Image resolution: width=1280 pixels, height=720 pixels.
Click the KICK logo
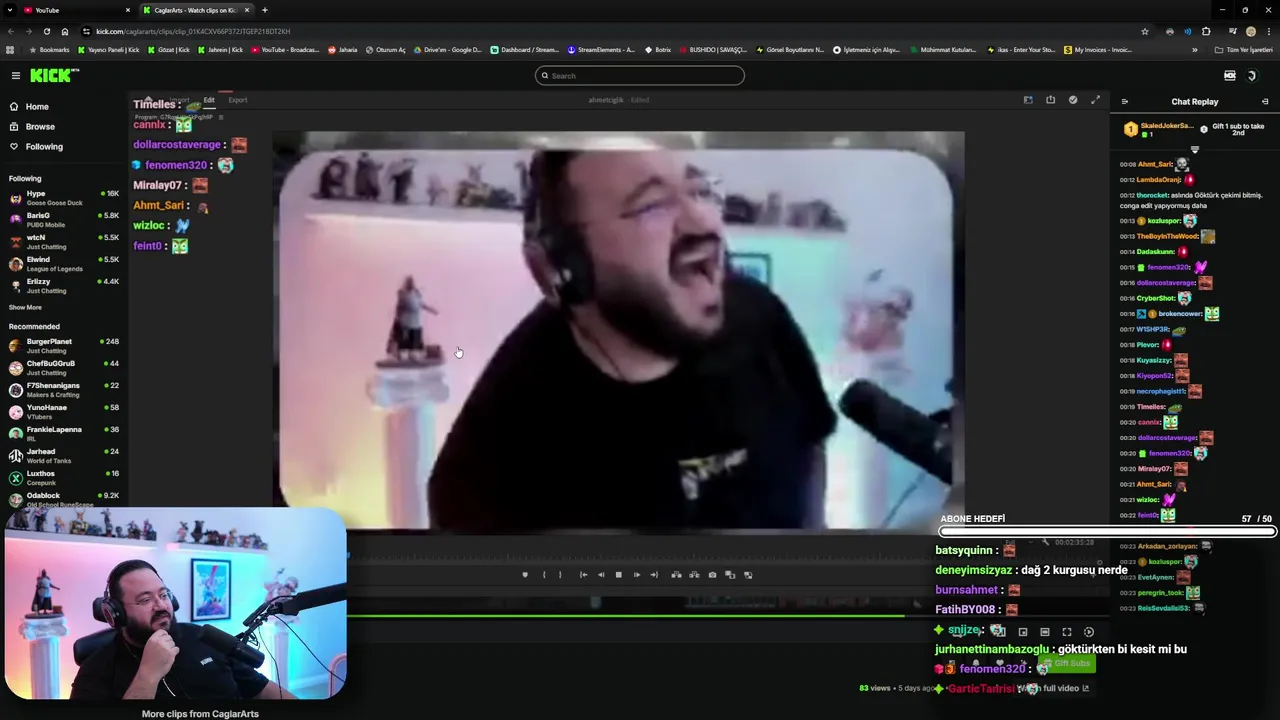coord(54,76)
